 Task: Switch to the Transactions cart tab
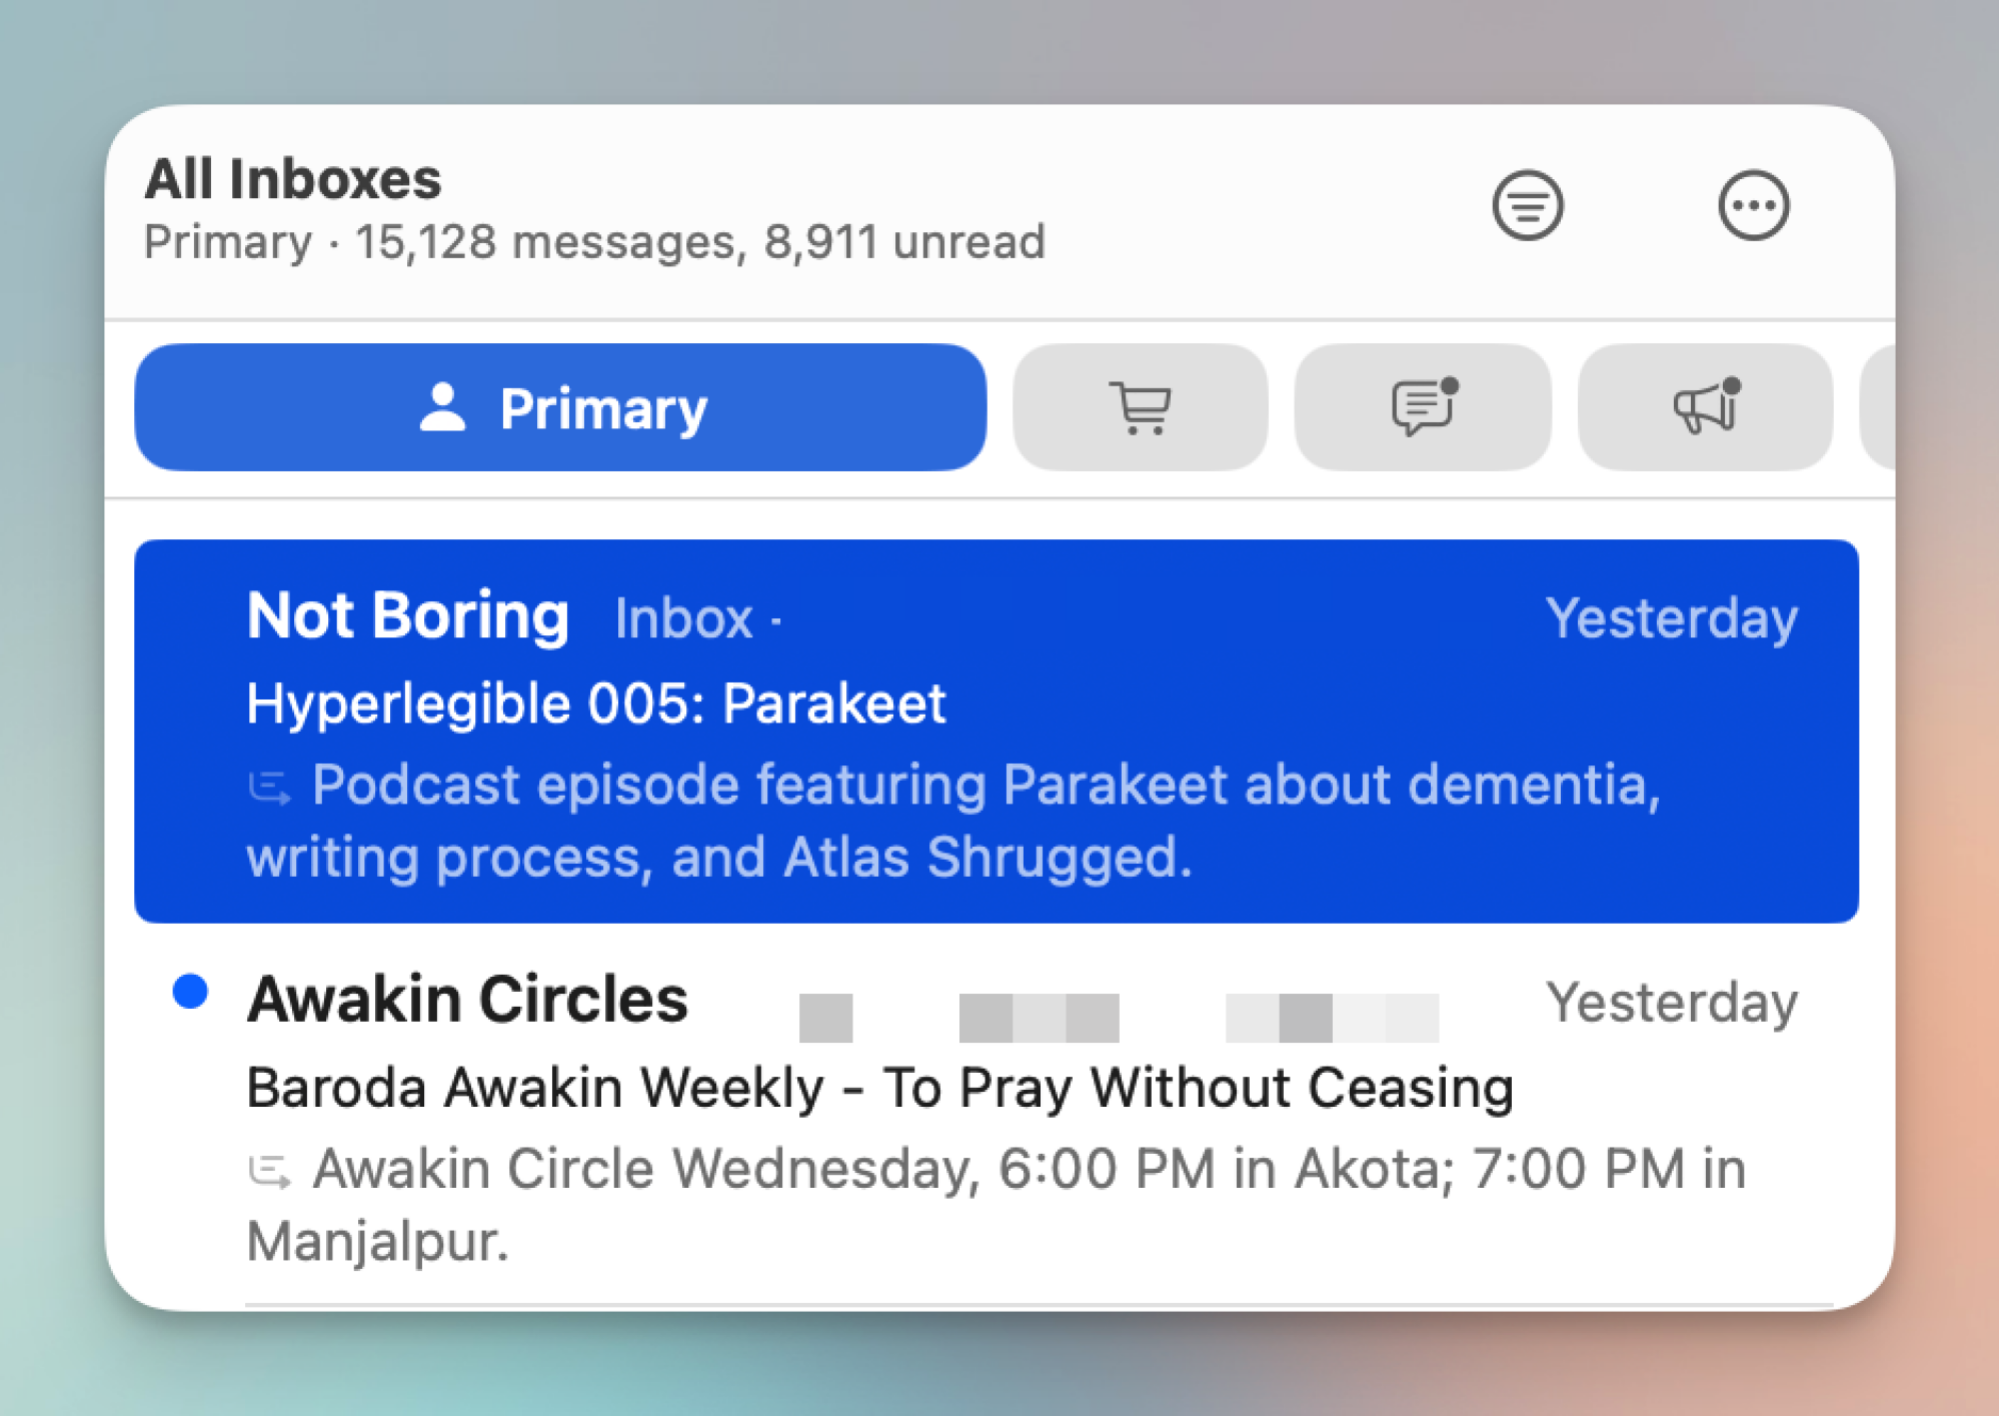(x=1140, y=407)
